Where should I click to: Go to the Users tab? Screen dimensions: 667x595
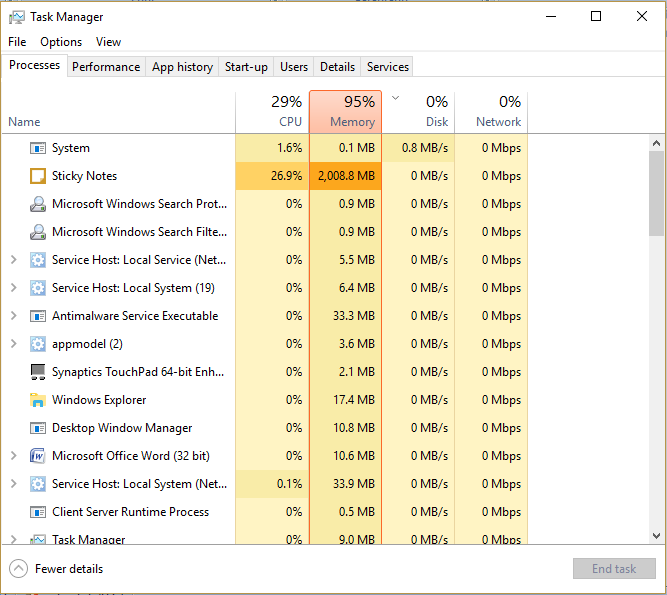(x=294, y=67)
